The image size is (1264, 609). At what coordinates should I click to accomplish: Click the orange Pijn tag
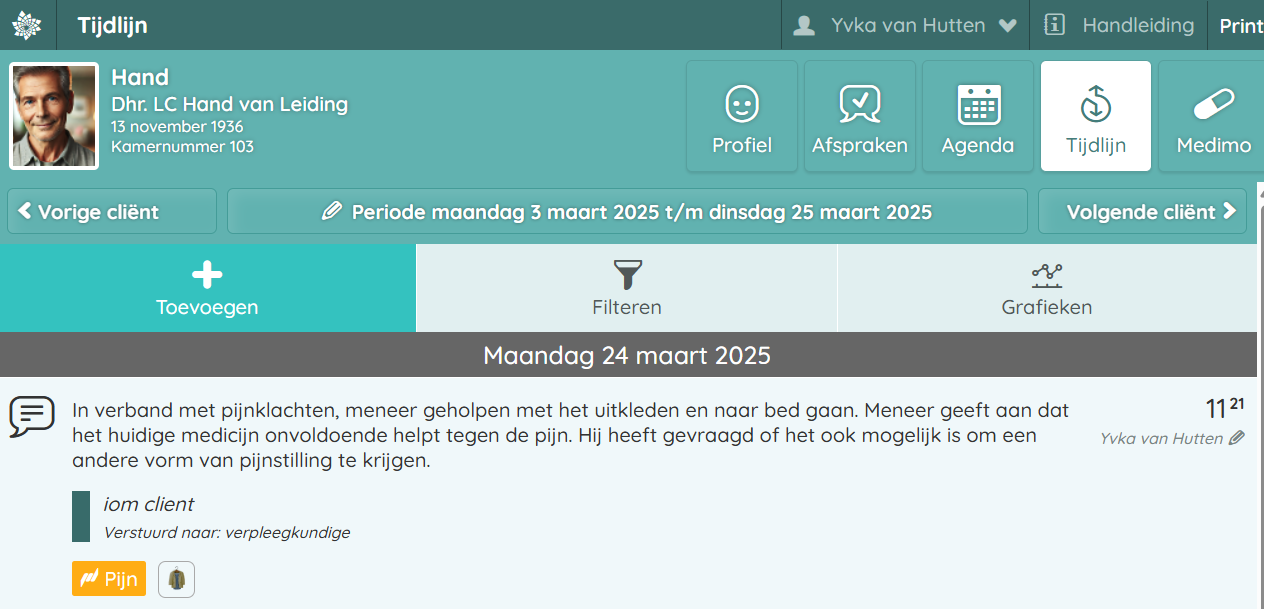109,579
